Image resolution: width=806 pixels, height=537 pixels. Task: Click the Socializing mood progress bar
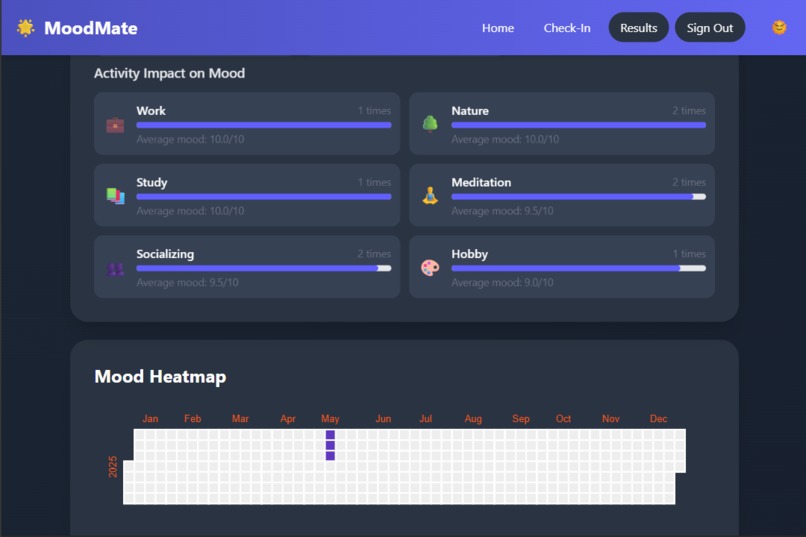tap(264, 268)
